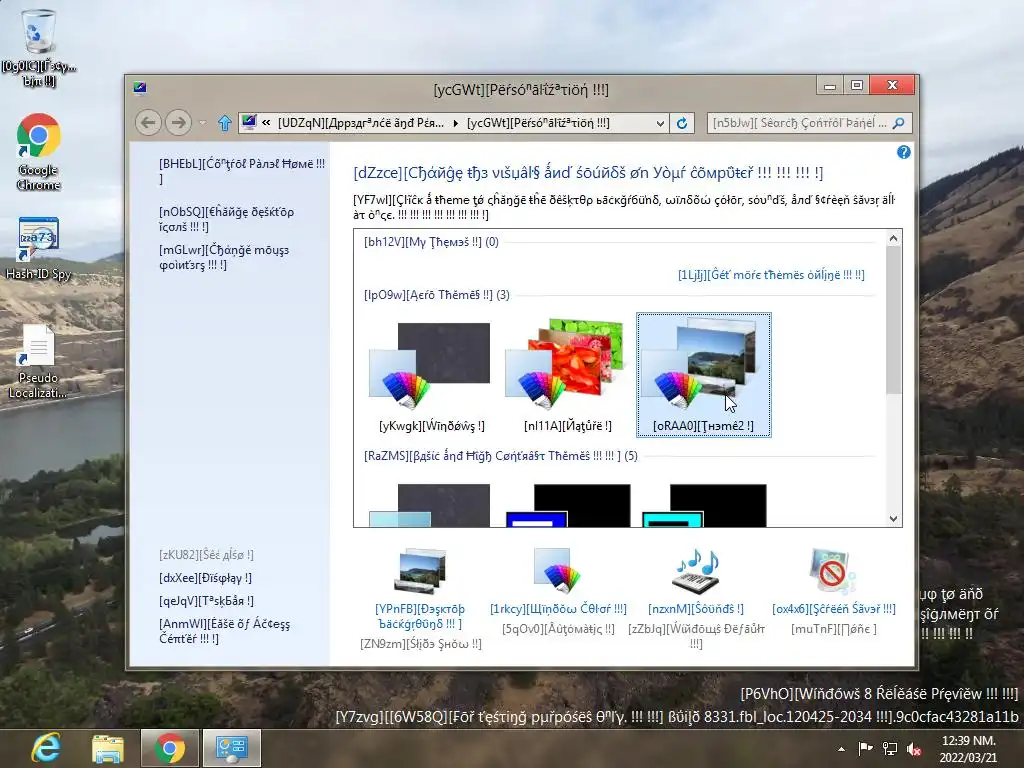
Task: Open the Window Color swatch icon
Action: tap(557, 570)
